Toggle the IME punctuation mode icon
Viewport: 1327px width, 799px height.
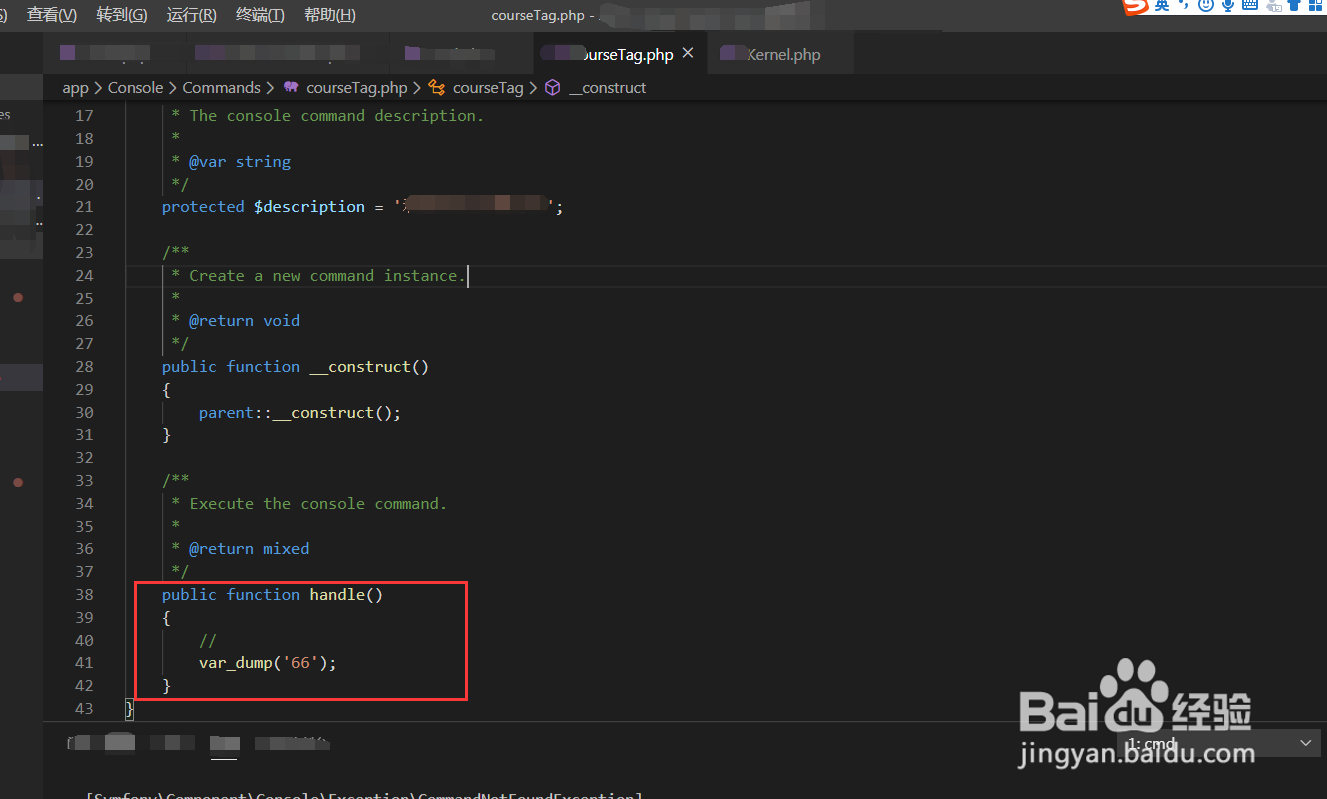1183,6
